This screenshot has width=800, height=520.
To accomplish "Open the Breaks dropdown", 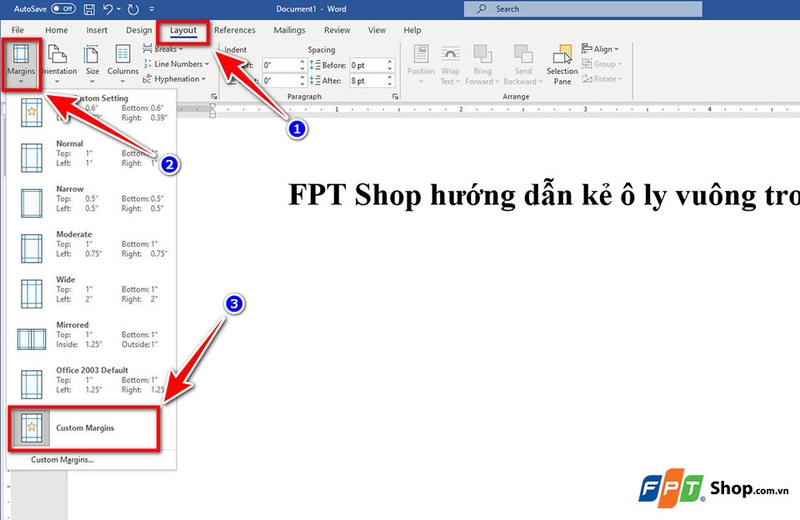I will pyautogui.click(x=163, y=49).
